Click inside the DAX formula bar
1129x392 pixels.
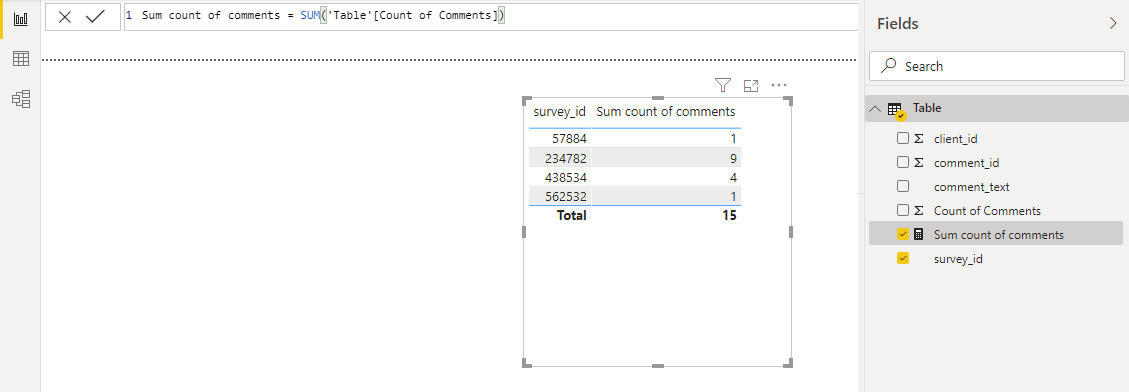tap(491, 17)
